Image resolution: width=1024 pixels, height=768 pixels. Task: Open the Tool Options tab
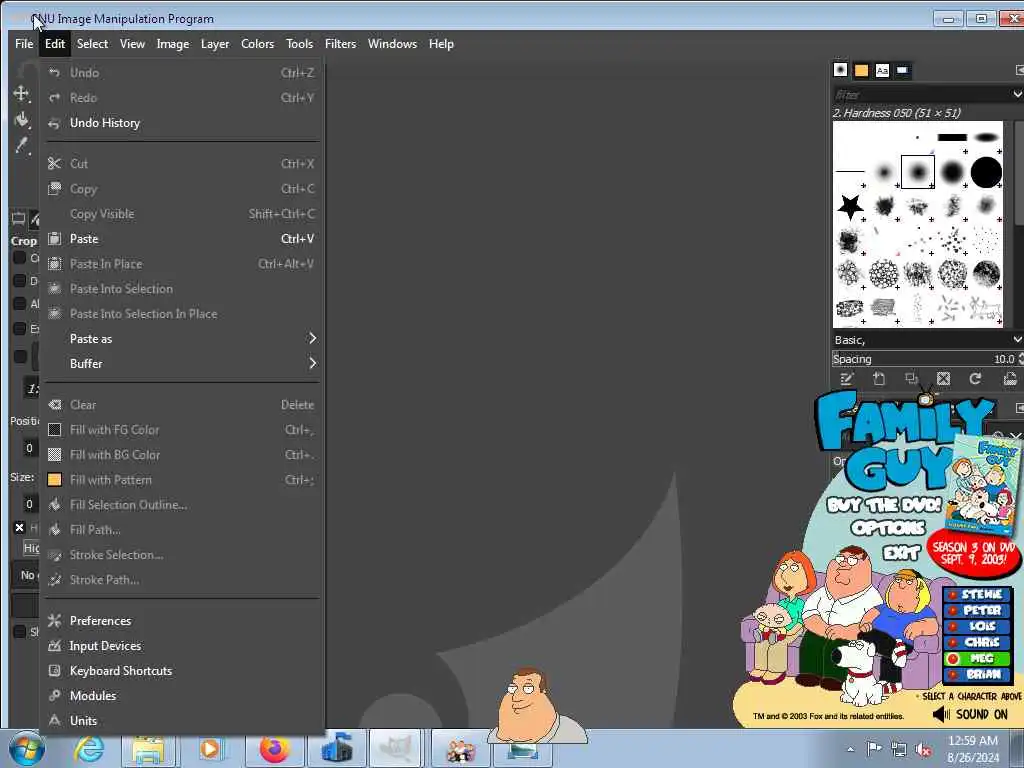pos(18,219)
